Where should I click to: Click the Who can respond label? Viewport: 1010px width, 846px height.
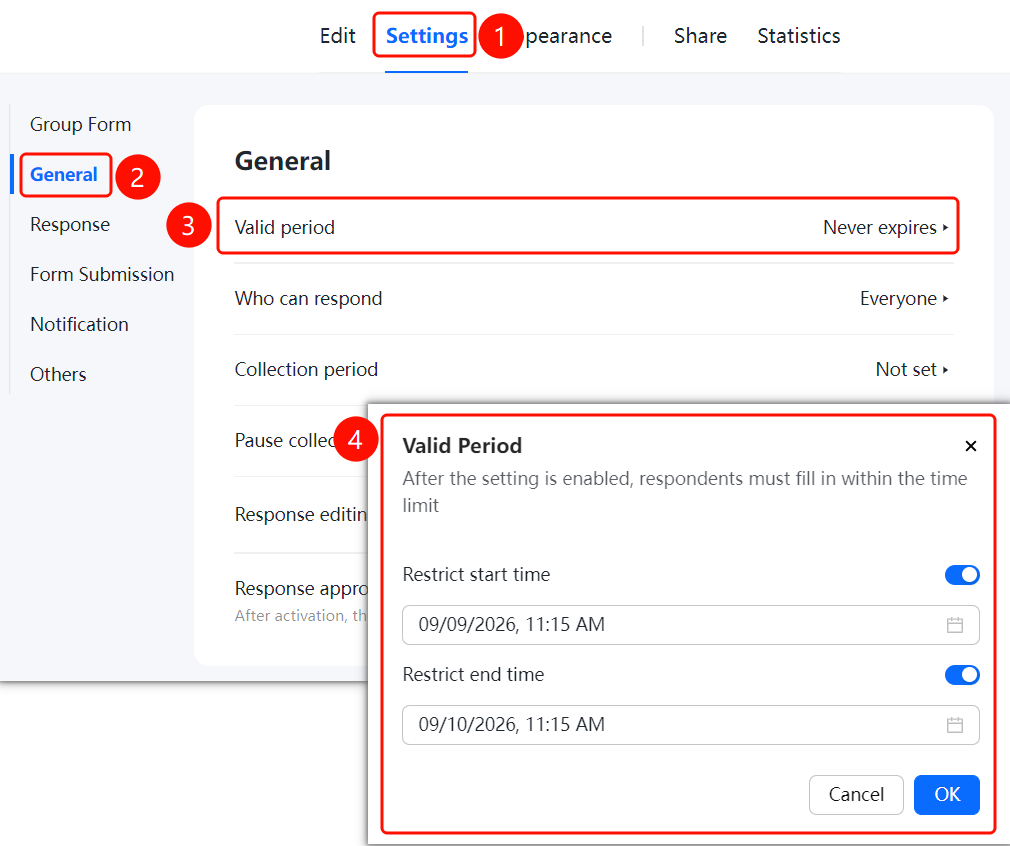309,298
